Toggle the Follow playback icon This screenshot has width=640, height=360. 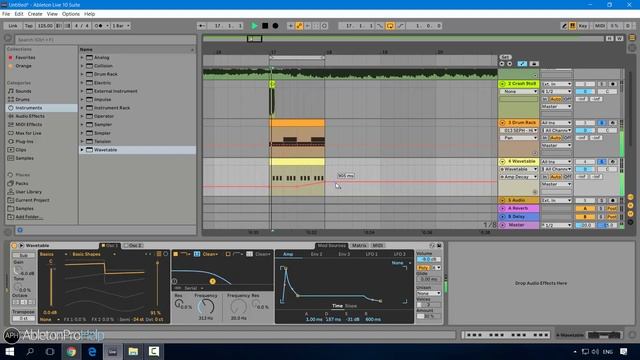202,26
